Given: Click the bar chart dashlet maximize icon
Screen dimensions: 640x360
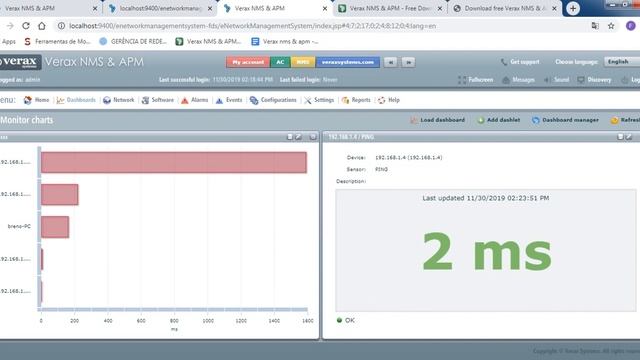Looking at the screenshot, I should (290, 137).
